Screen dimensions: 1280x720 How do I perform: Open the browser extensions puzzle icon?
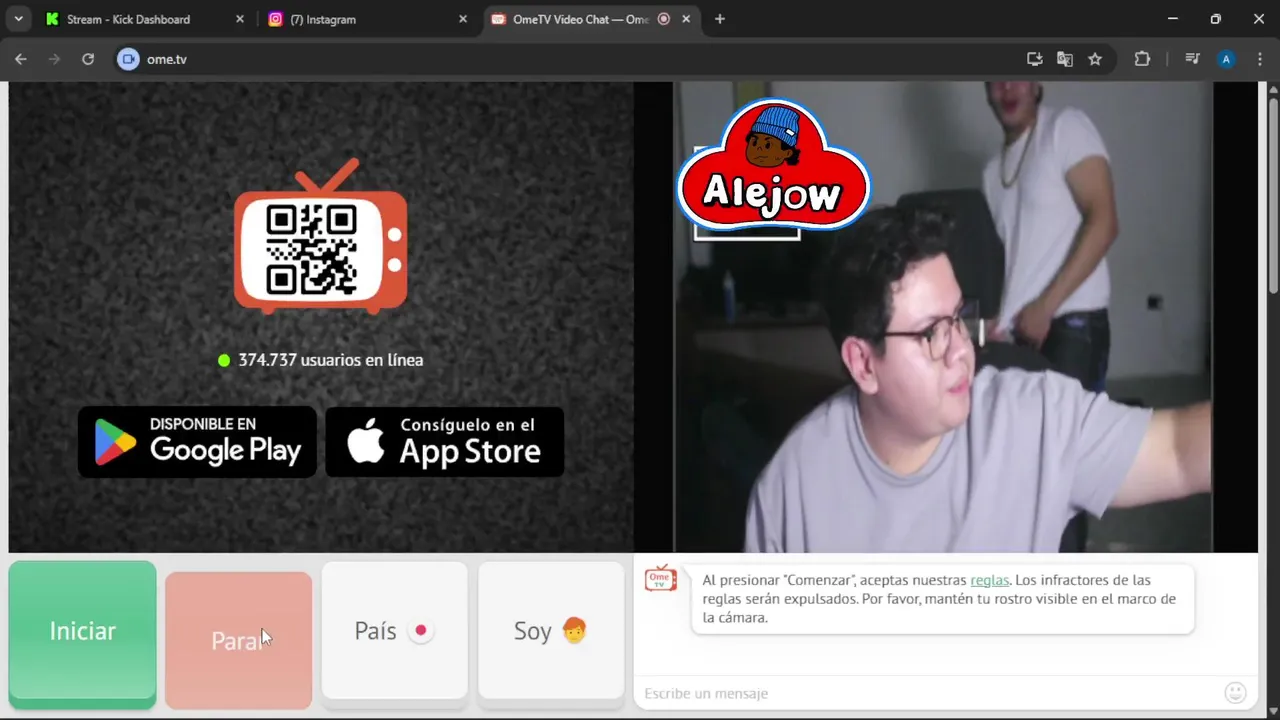click(x=1142, y=59)
